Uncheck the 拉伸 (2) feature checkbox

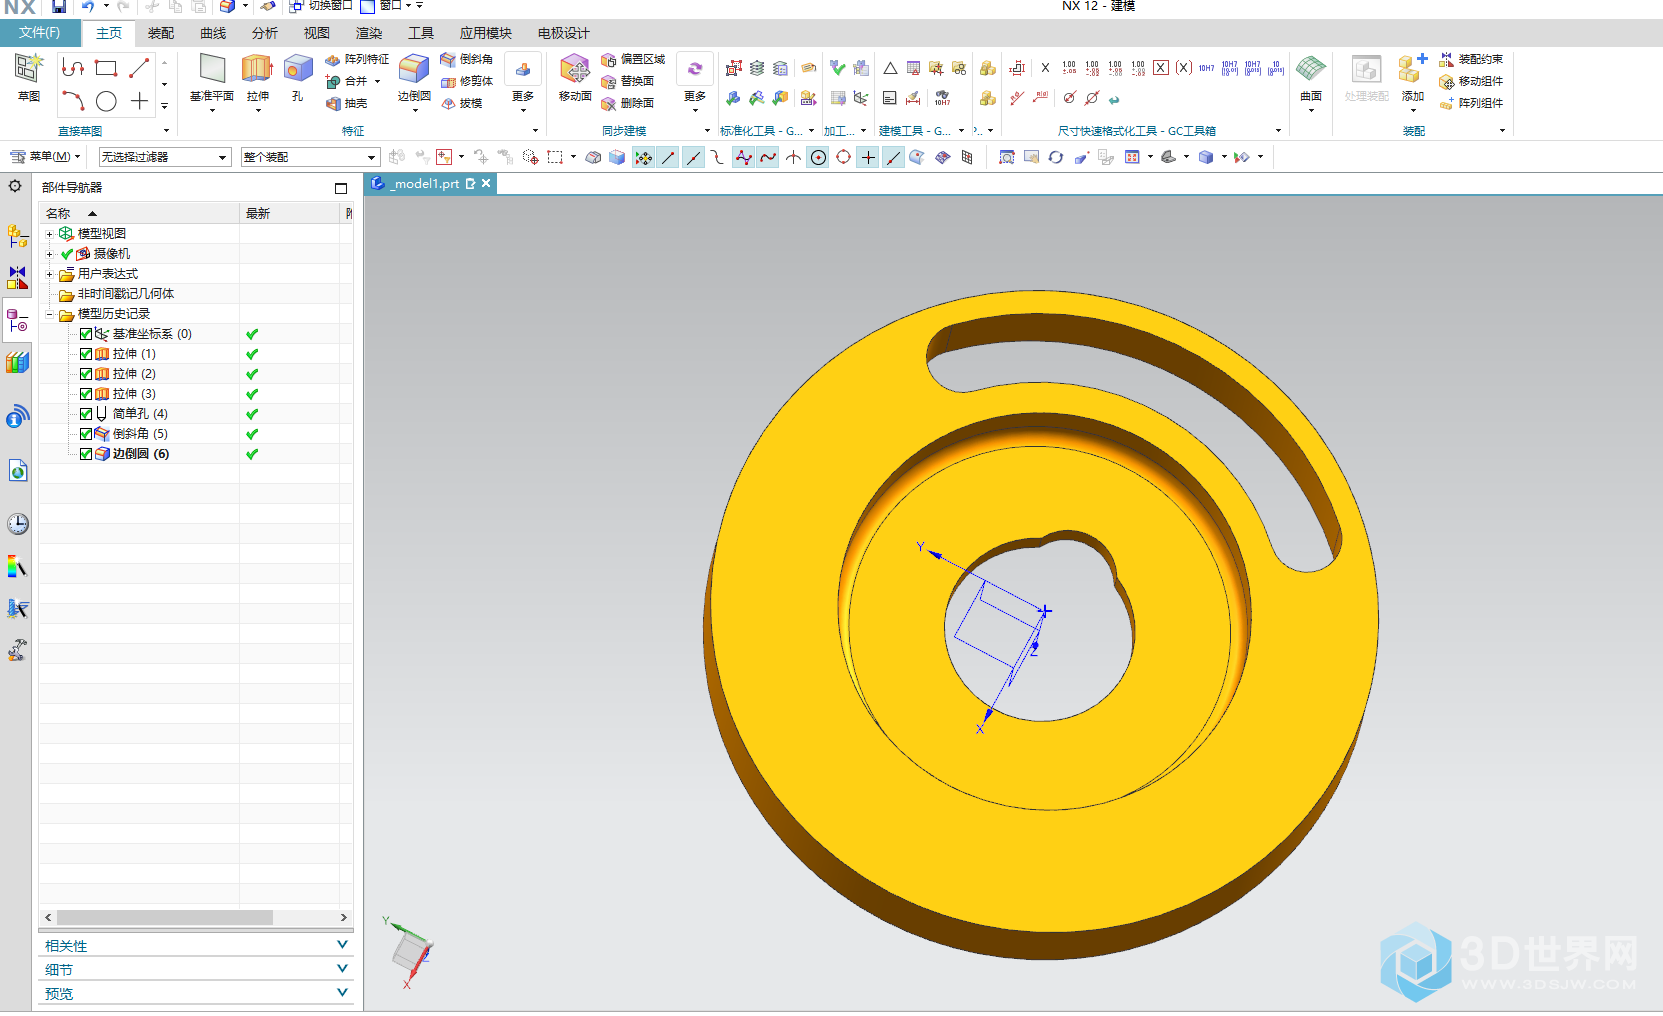(86, 374)
